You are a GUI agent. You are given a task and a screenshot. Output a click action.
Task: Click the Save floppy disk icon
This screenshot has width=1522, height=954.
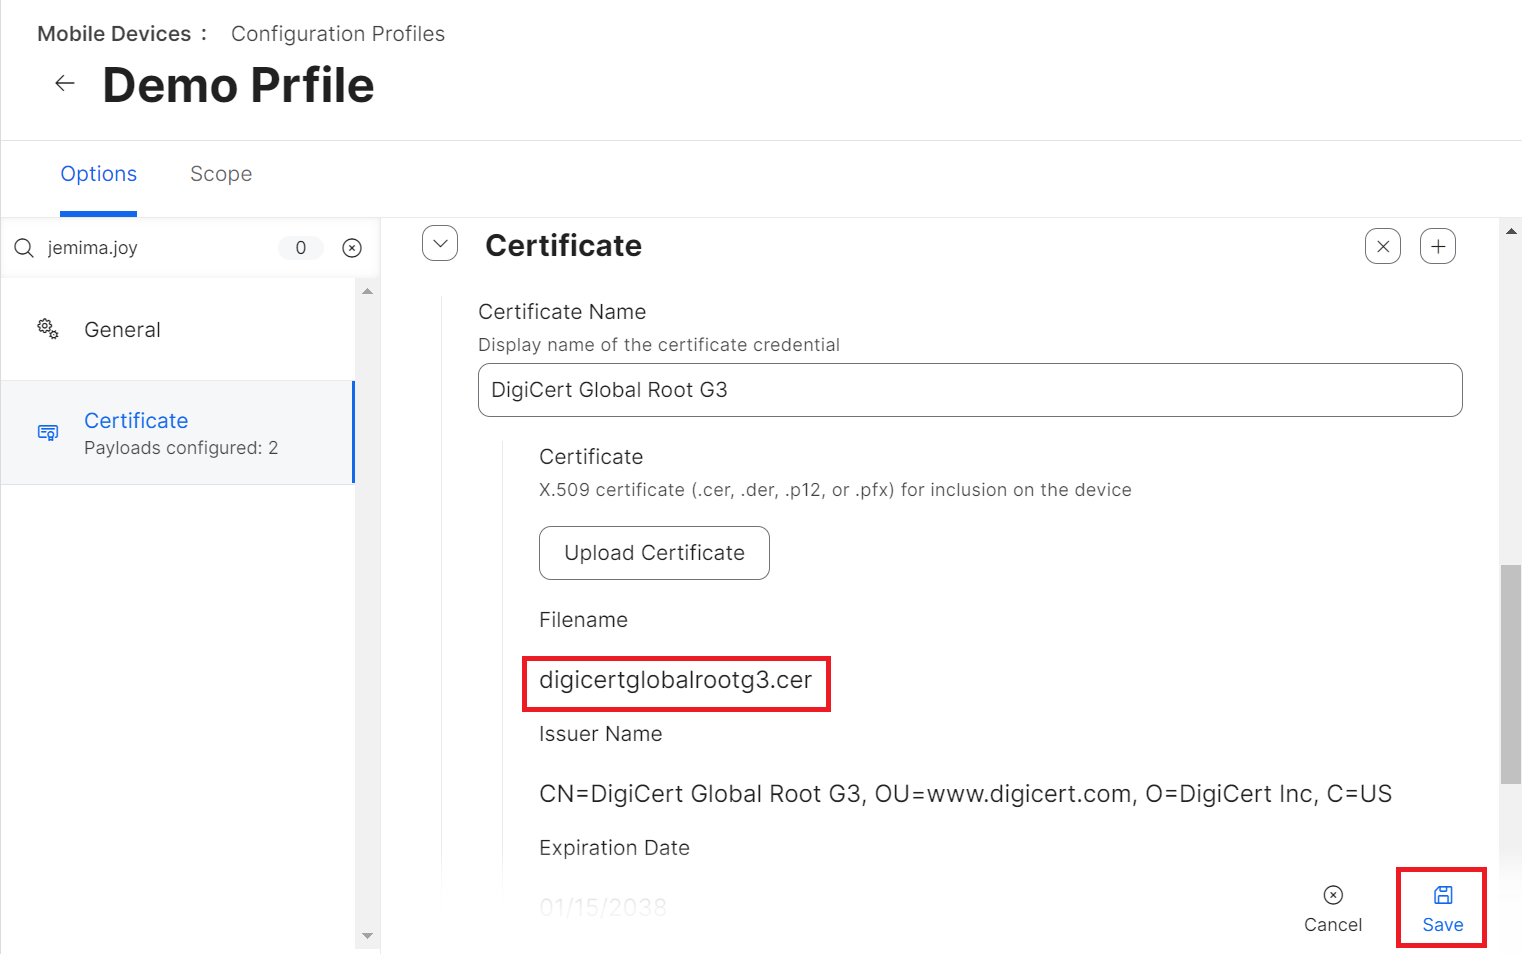[x=1443, y=895]
